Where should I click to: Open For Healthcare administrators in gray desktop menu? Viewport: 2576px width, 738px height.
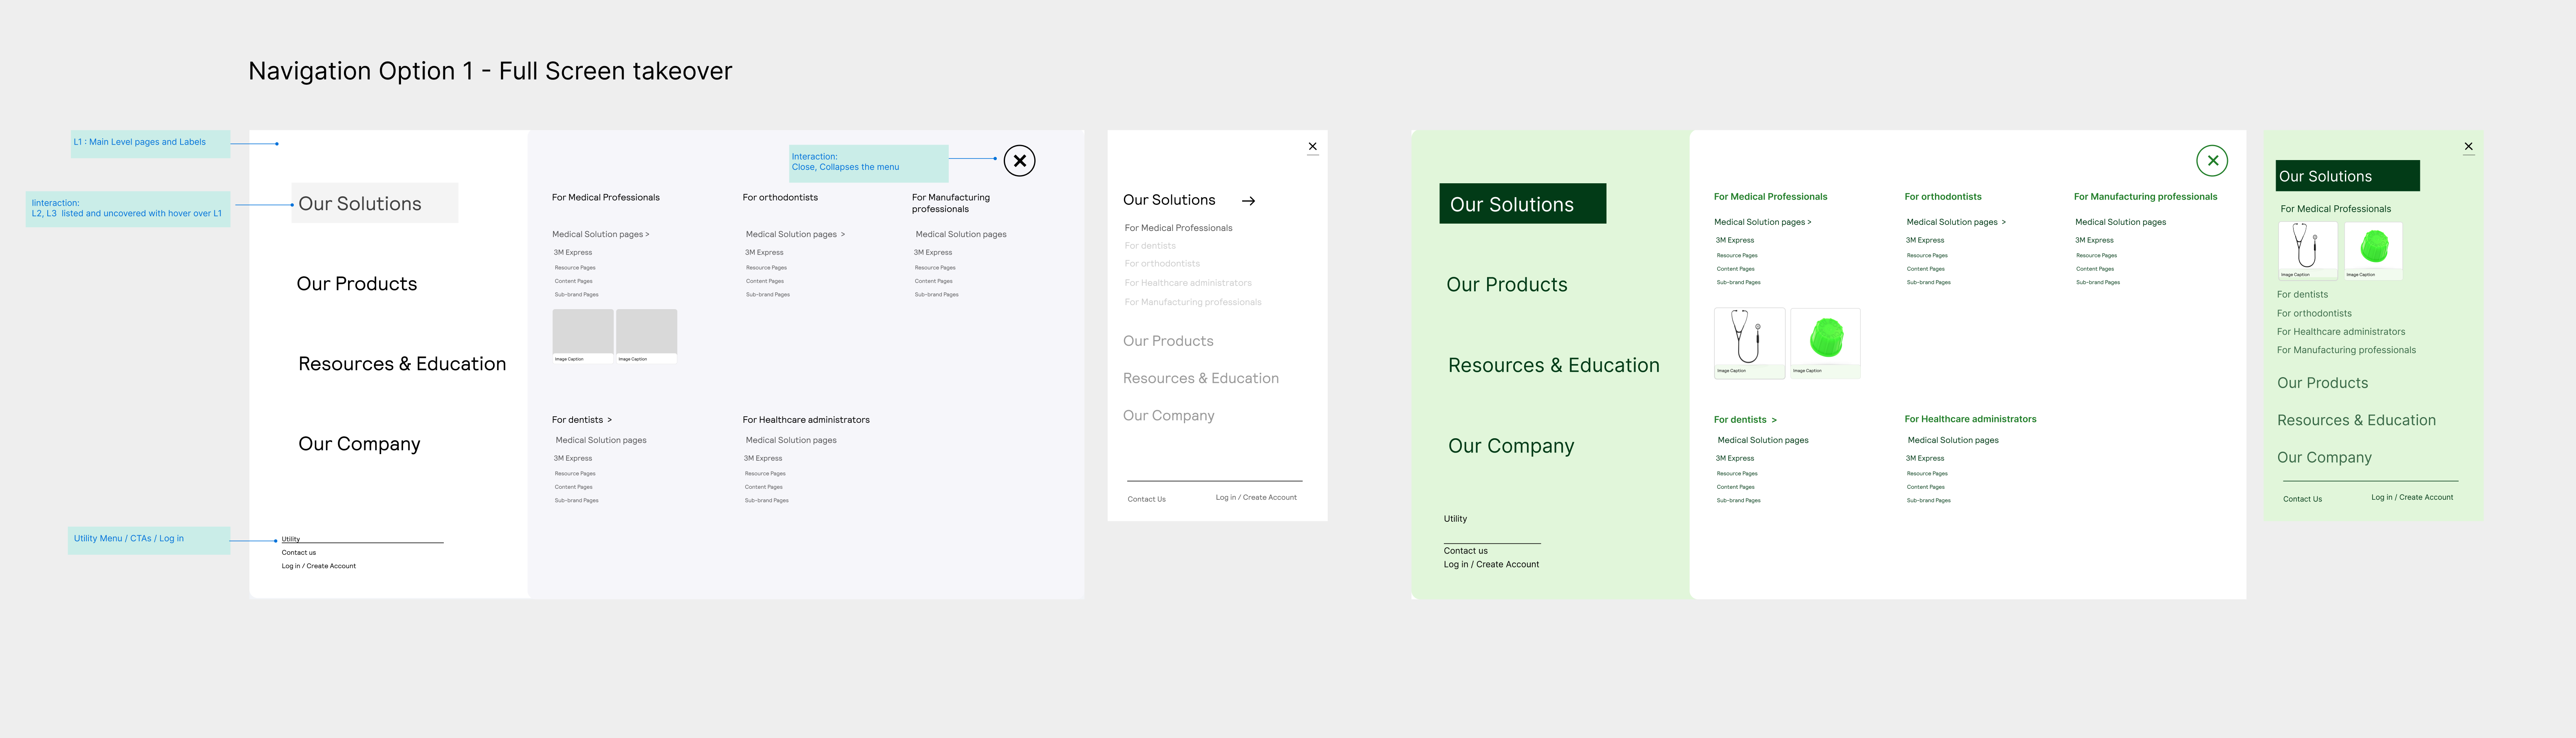pyautogui.click(x=806, y=420)
